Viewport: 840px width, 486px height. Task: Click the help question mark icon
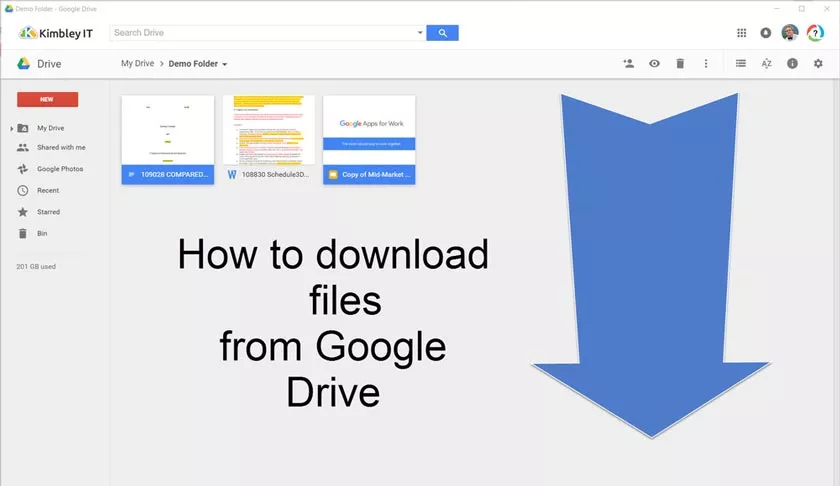click(815, 33)
